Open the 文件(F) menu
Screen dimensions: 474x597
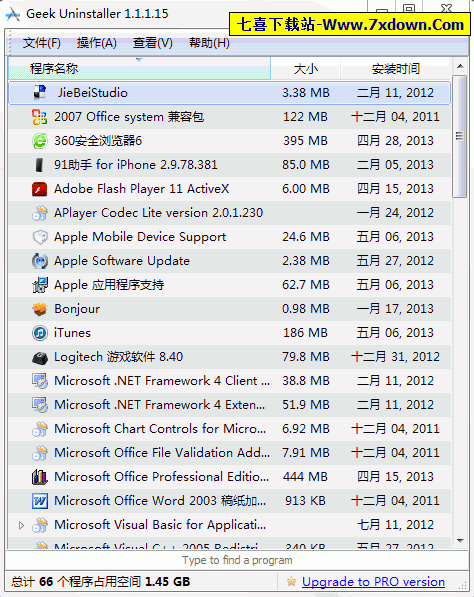(x=41, y=43)
